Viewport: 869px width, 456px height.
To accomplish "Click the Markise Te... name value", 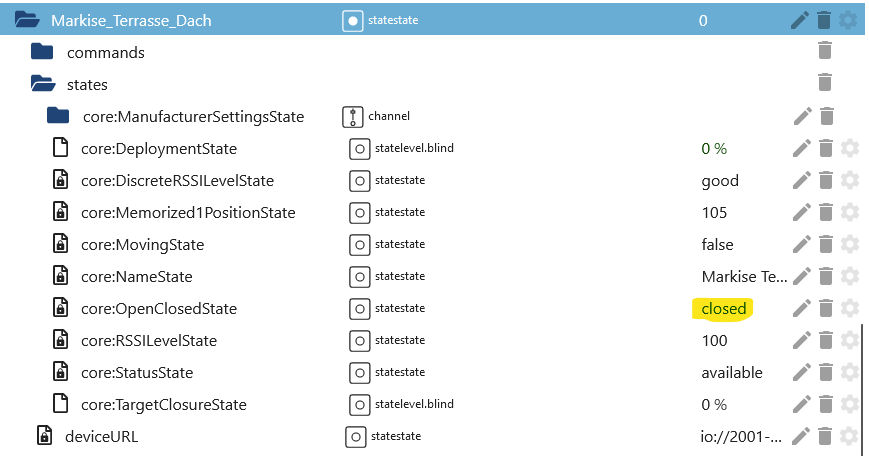I will (x=745, y=276).
